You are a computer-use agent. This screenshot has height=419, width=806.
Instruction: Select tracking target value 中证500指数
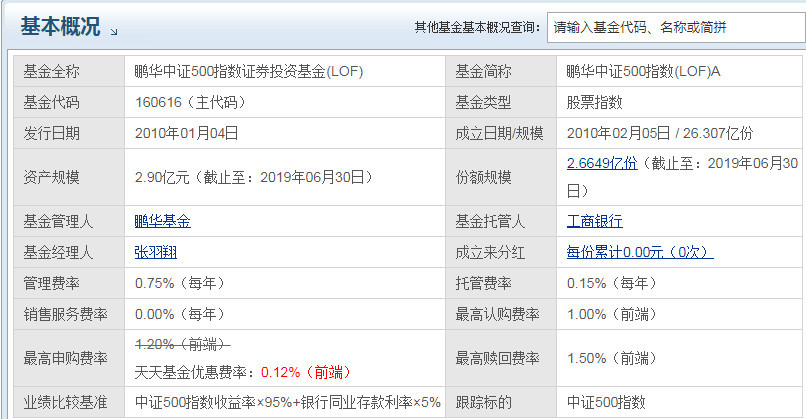click(606, 402)
